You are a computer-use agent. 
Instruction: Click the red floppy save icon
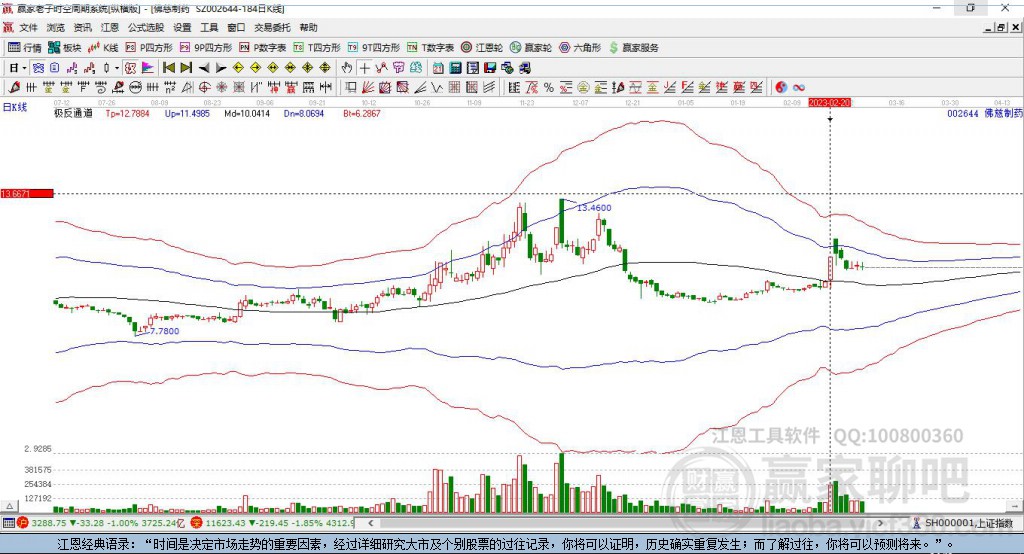point(490,68)
